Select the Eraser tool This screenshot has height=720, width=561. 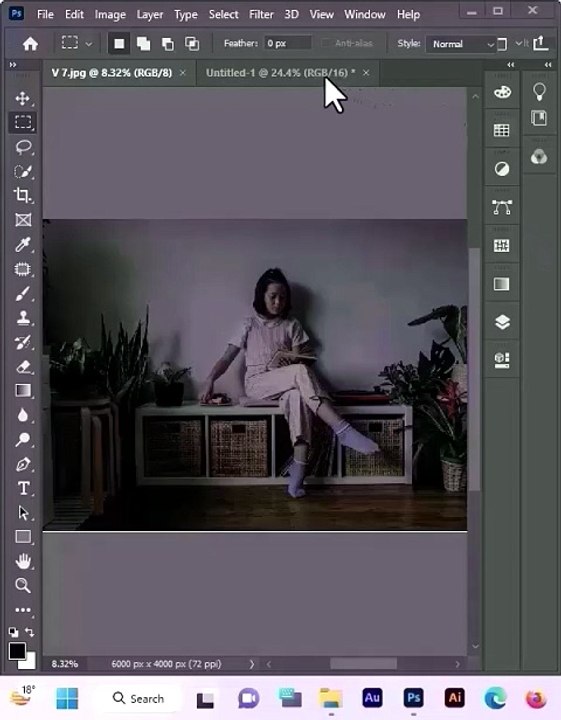[23, 367]
